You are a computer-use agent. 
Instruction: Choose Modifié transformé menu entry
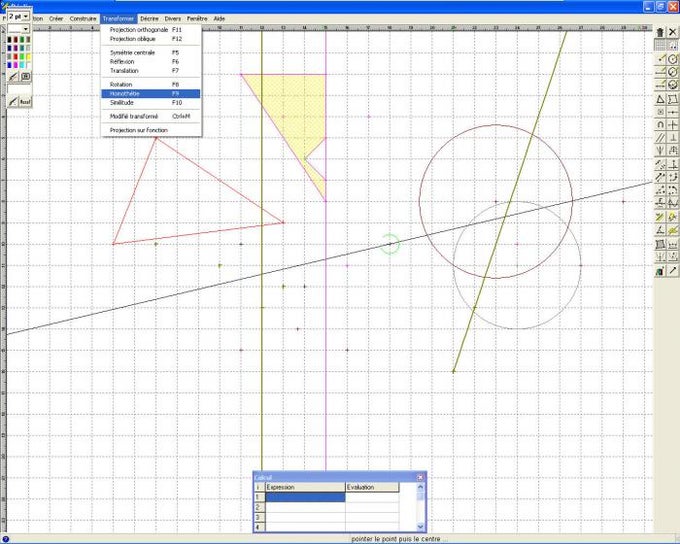tap(150, 116)
